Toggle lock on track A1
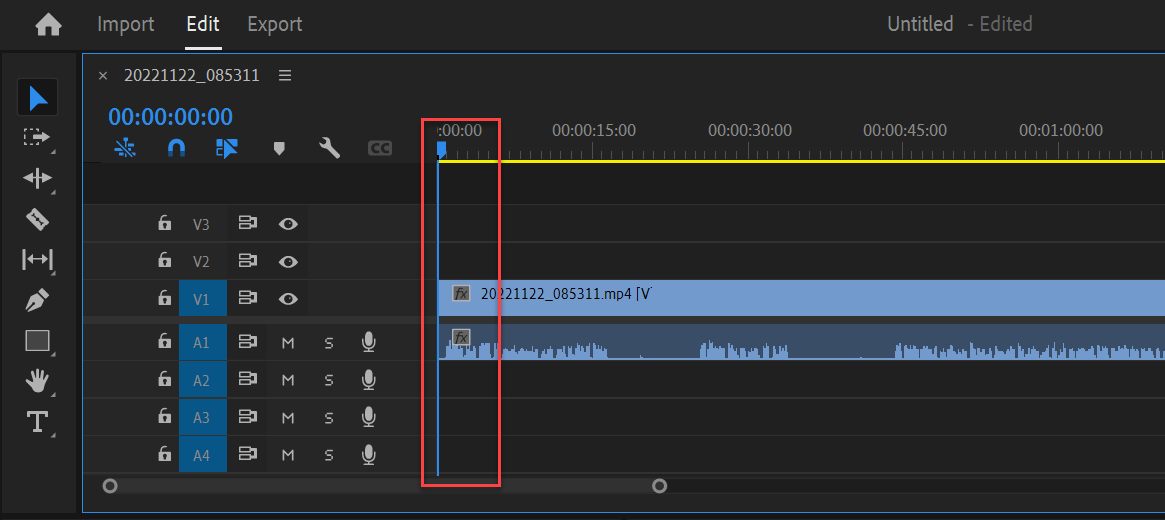The height and width of the screenshot is (520, 1165). (x=164, y=342)
